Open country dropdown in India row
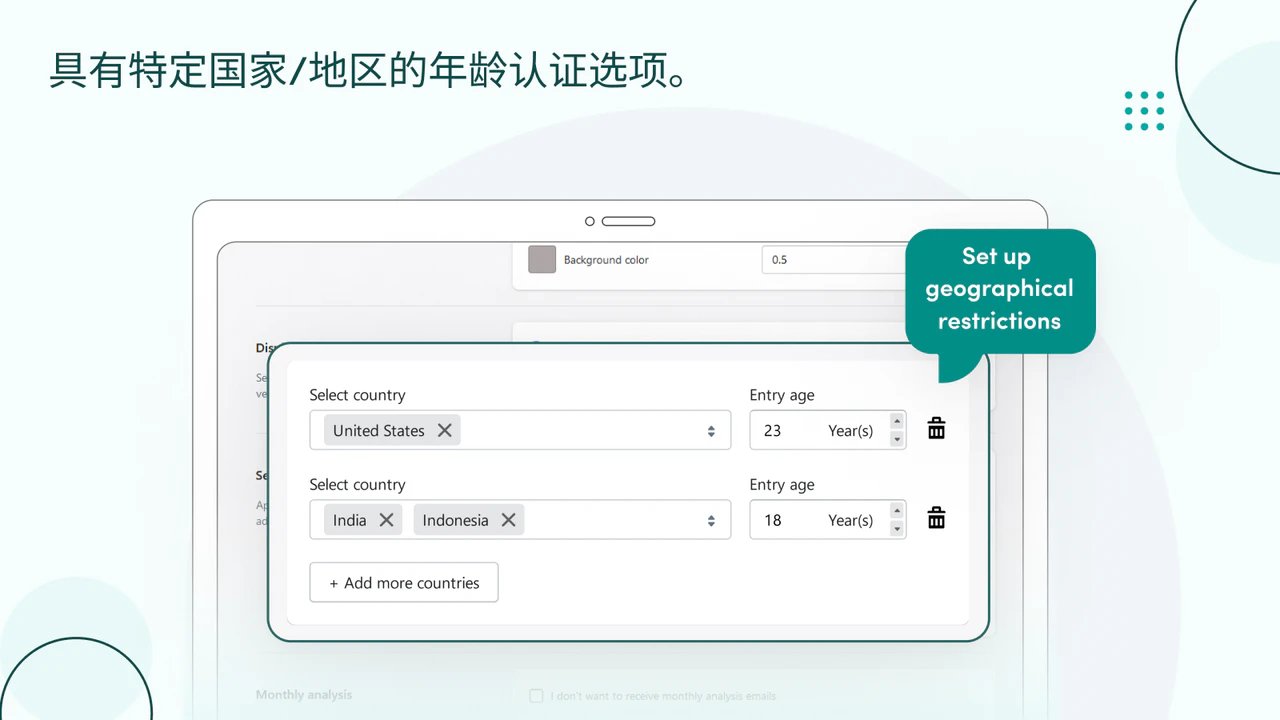Image resolution: width=1280 pixels, height=720 pixels. (x=711, y=520)
